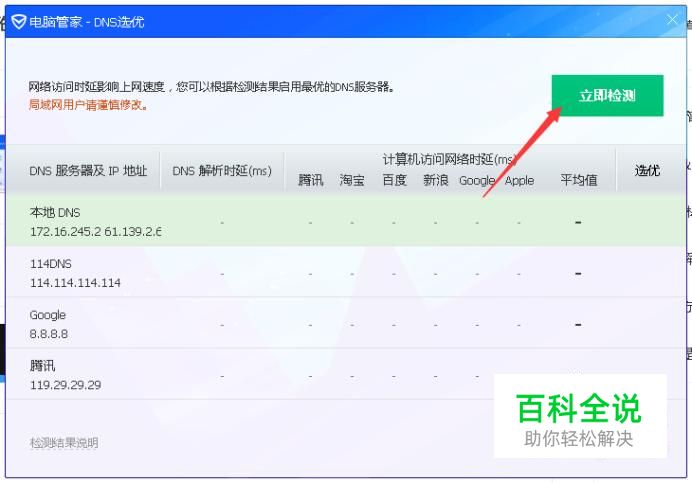Click the 局域网用户请谨慎修改 warning text
This screenshot has height=483, width=692.
click(88, 105)
